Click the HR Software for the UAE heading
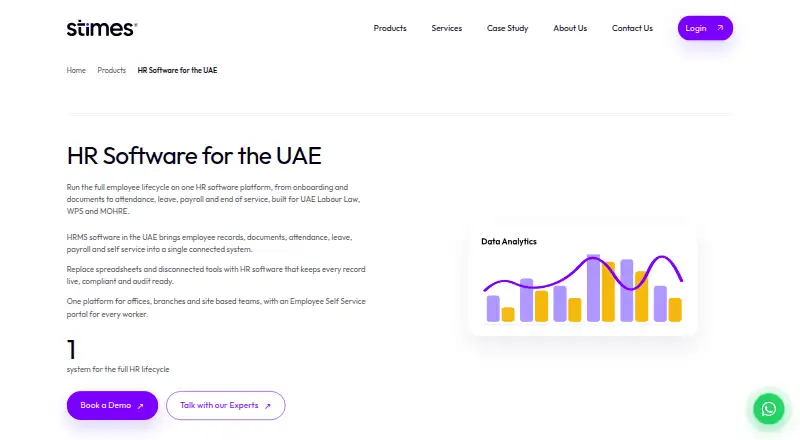Screen dimensions: 800x440 pos(194,156)
